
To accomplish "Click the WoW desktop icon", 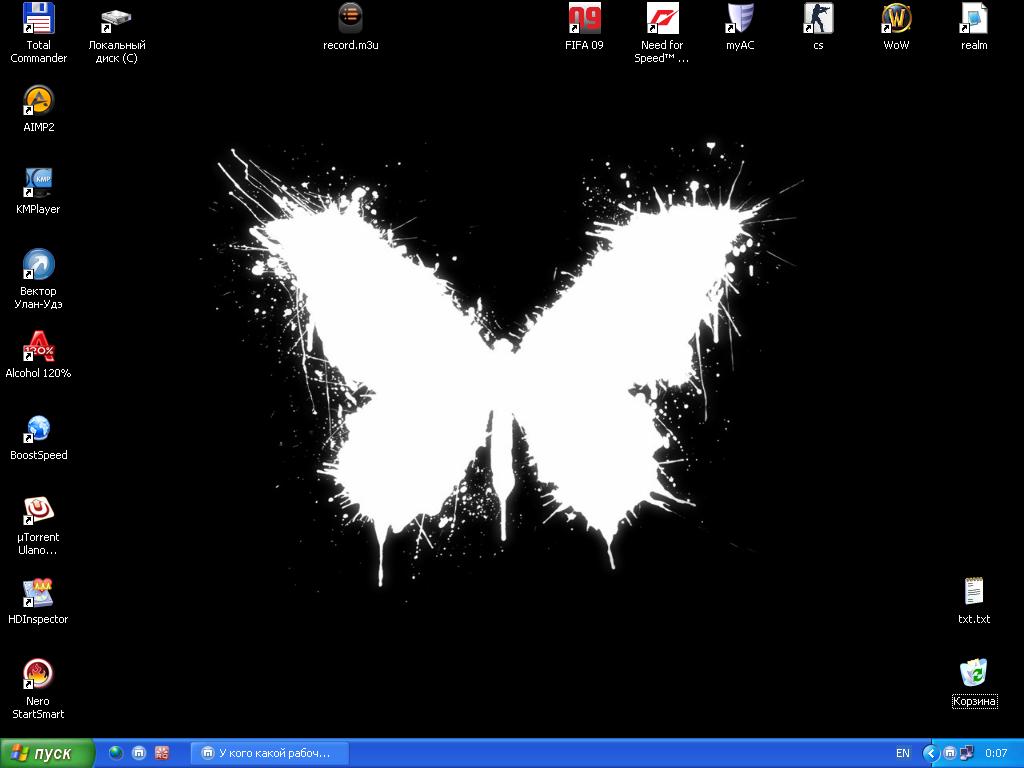I will click(896, 19).
